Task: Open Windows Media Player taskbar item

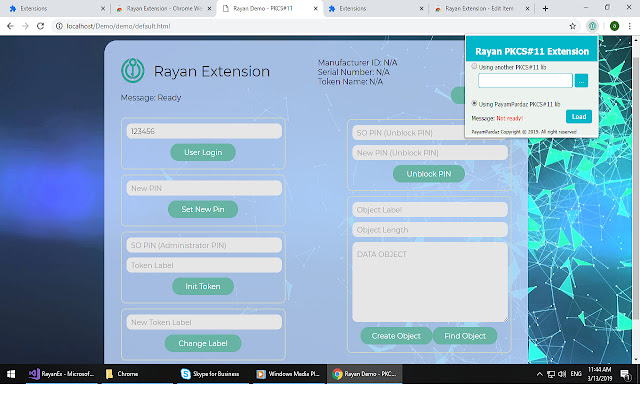Action: (x=288, y=374)
